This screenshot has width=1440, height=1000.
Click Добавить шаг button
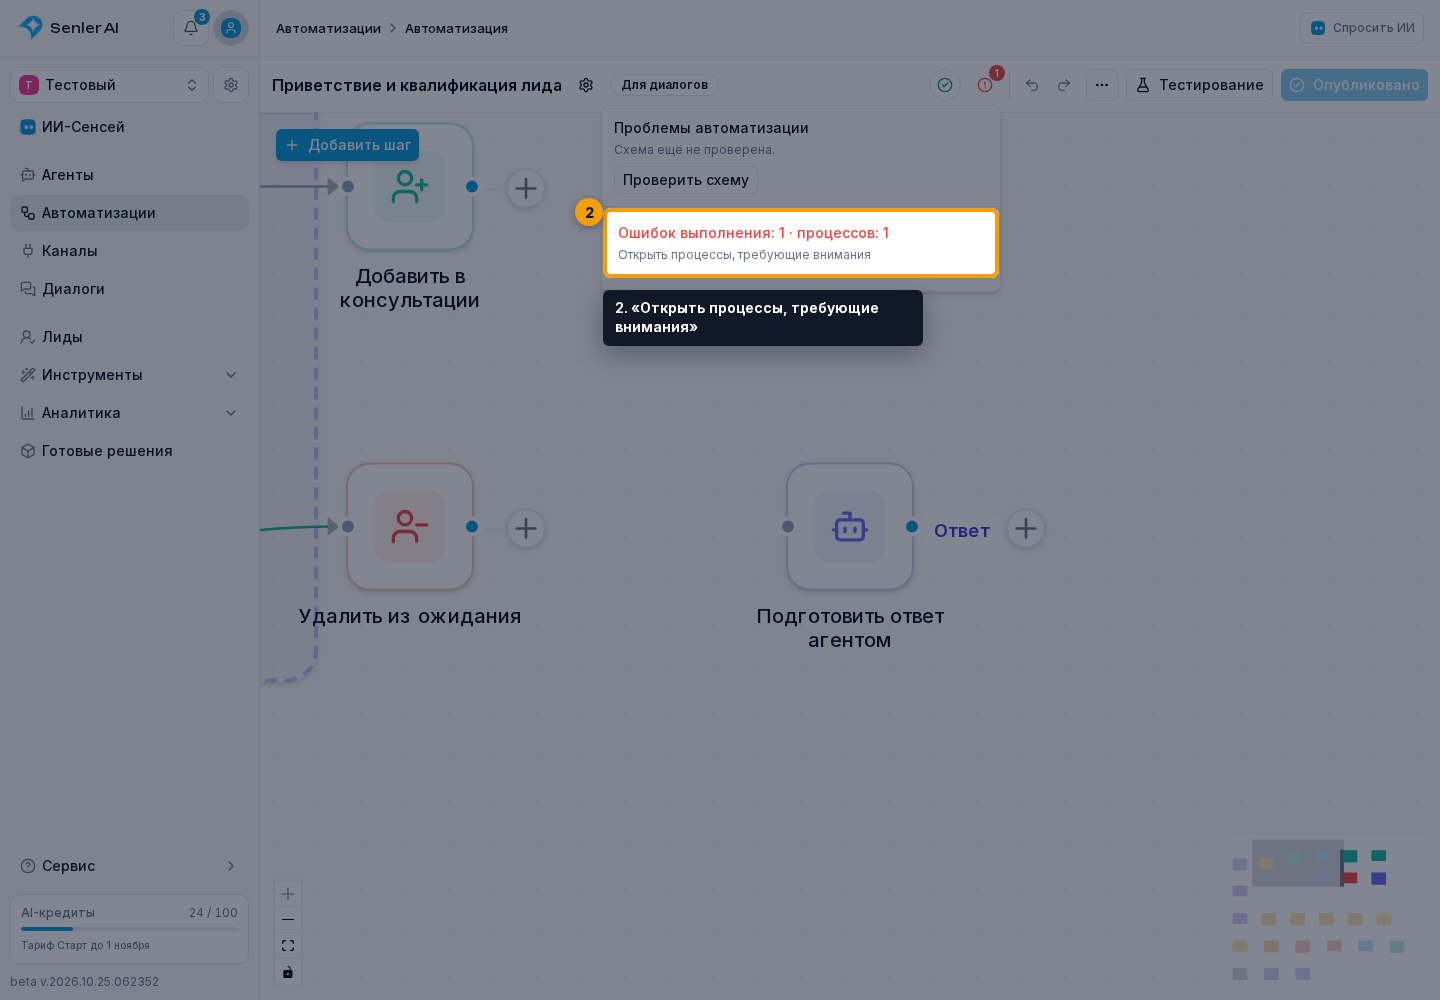(x=347, y=145)
